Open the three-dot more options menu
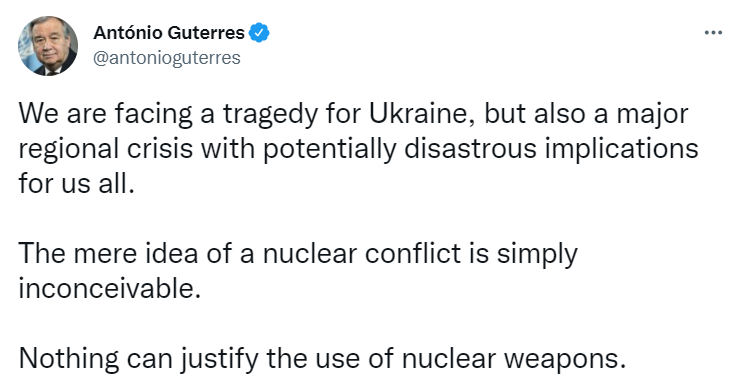 (x=713, y=33)
